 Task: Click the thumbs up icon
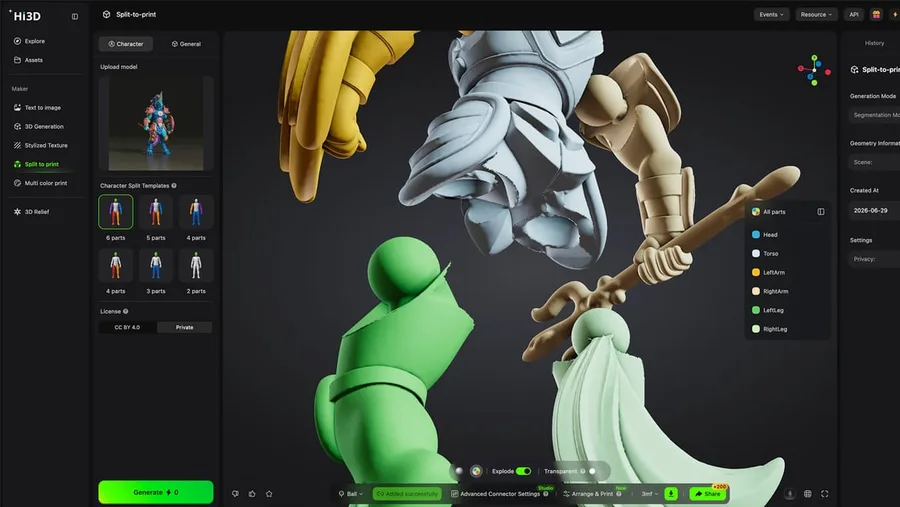tap(252, 494)
